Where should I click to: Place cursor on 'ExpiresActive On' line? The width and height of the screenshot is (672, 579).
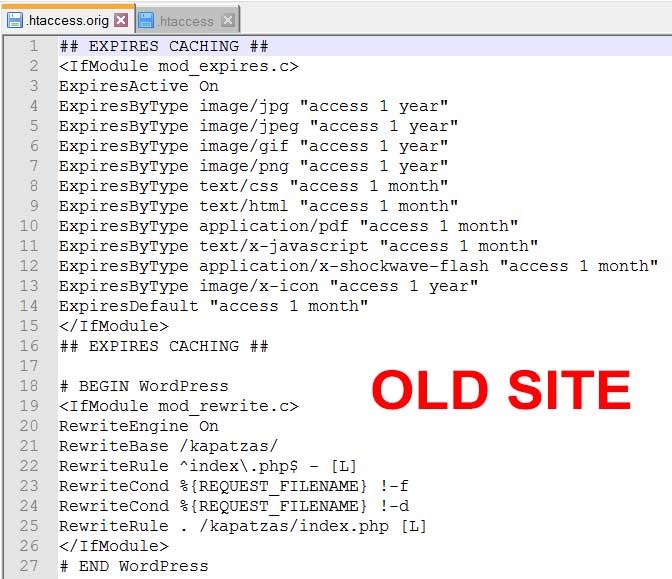click(x=138, y=86)
